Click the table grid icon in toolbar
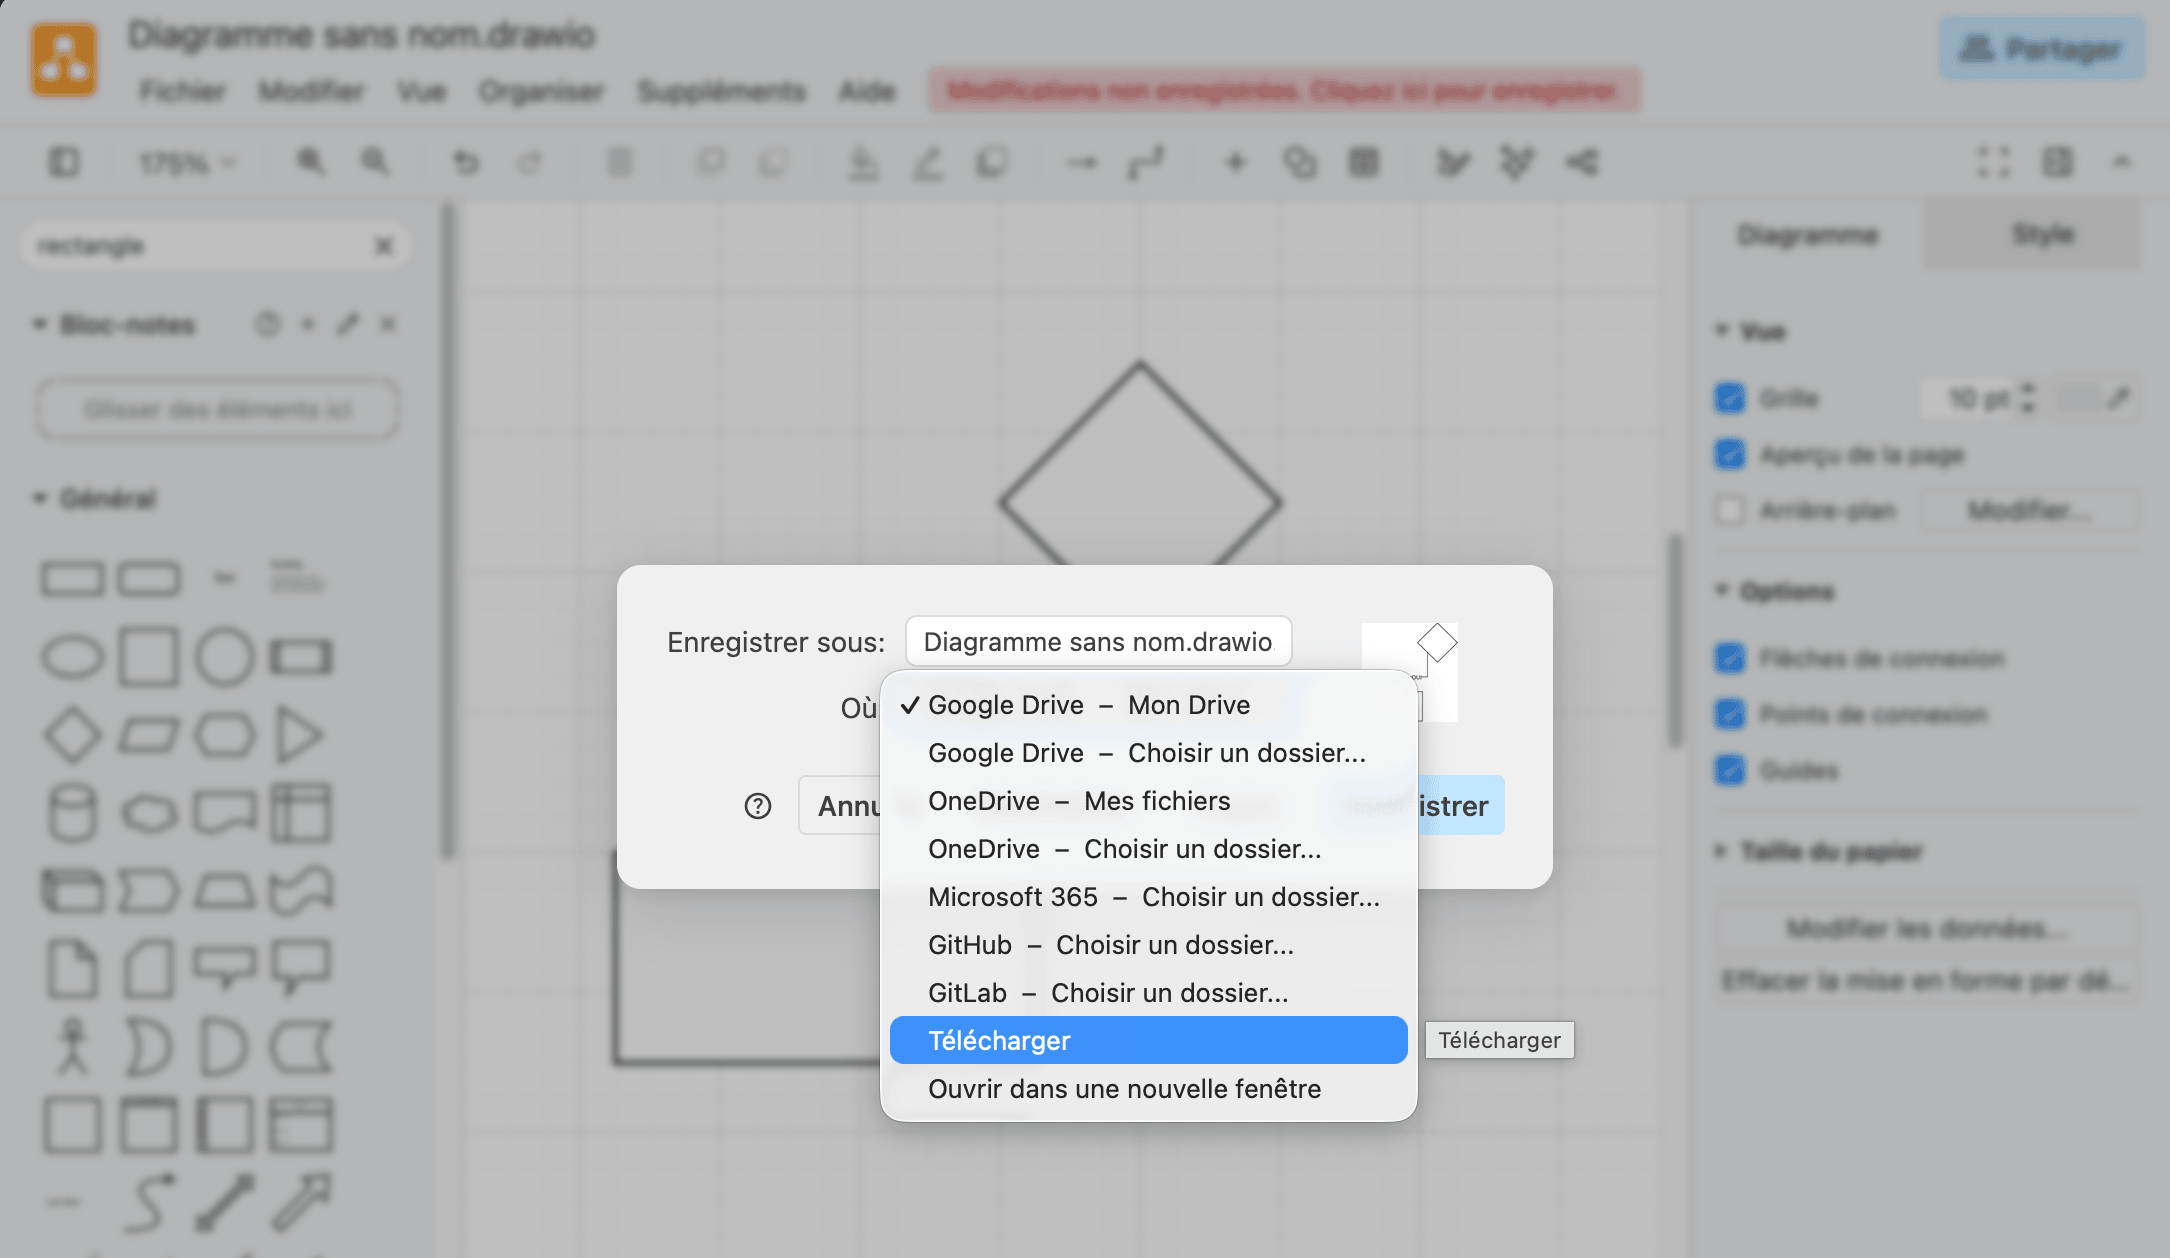The height and width of the screenshot is (1258, 2170). pos(1364,162)
